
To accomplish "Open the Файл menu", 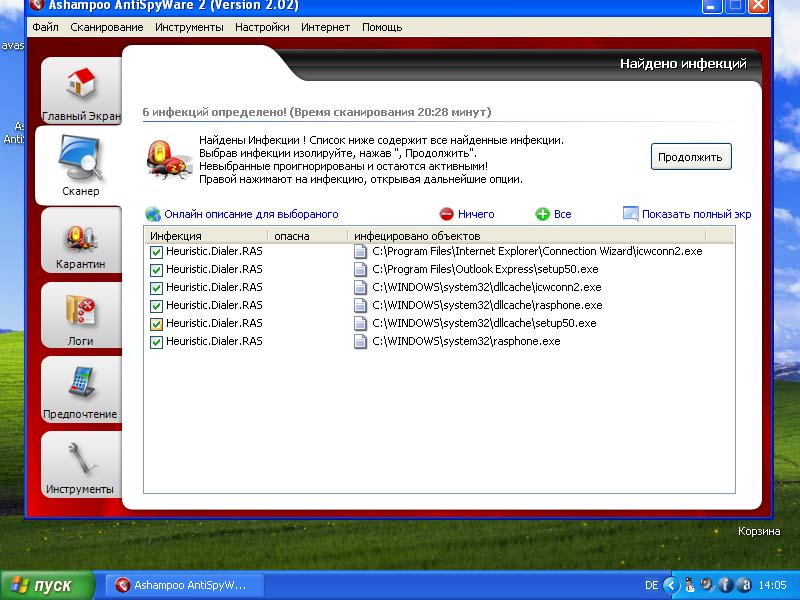I will click(45, 27).
